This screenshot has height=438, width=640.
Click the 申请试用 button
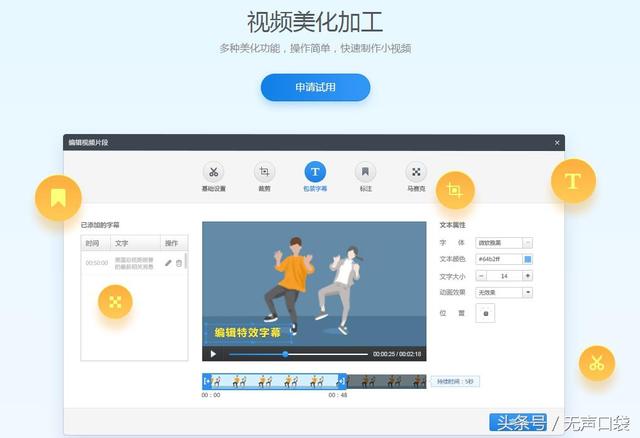coord(315,87)
